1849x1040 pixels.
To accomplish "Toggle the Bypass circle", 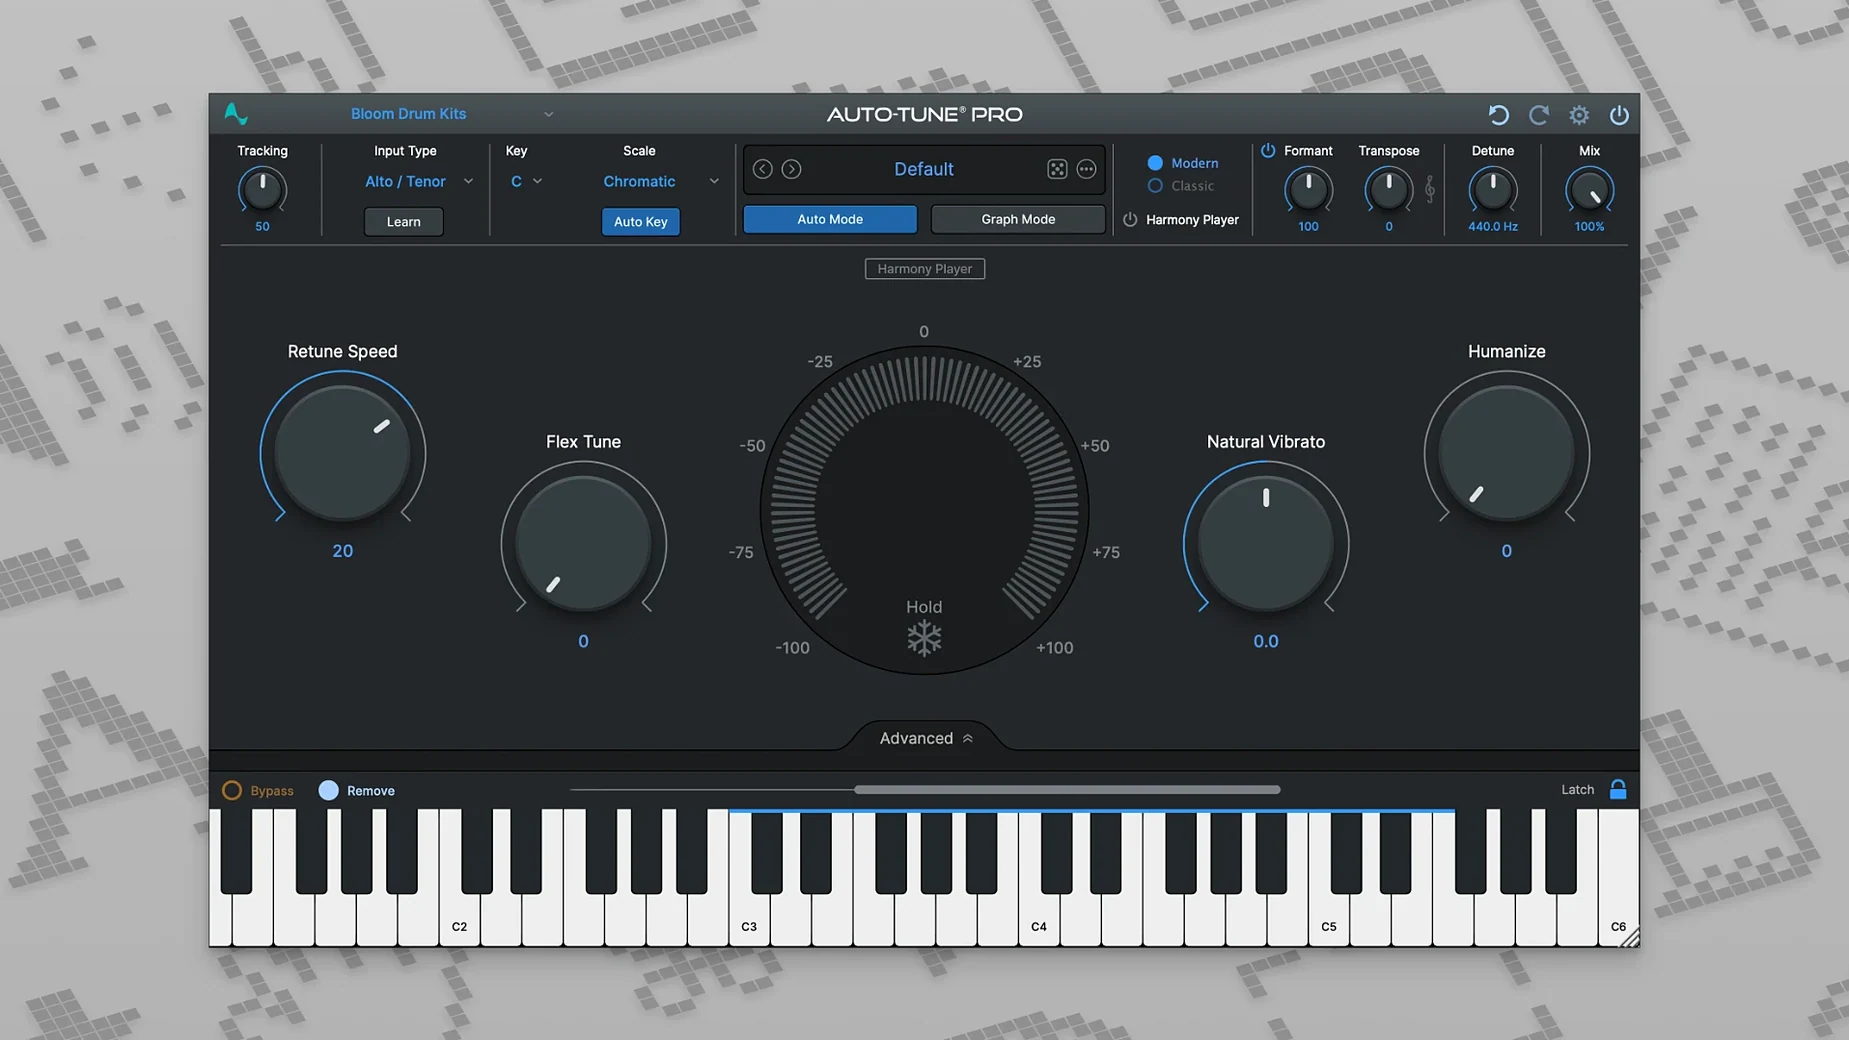I will (x=232, y=790).
